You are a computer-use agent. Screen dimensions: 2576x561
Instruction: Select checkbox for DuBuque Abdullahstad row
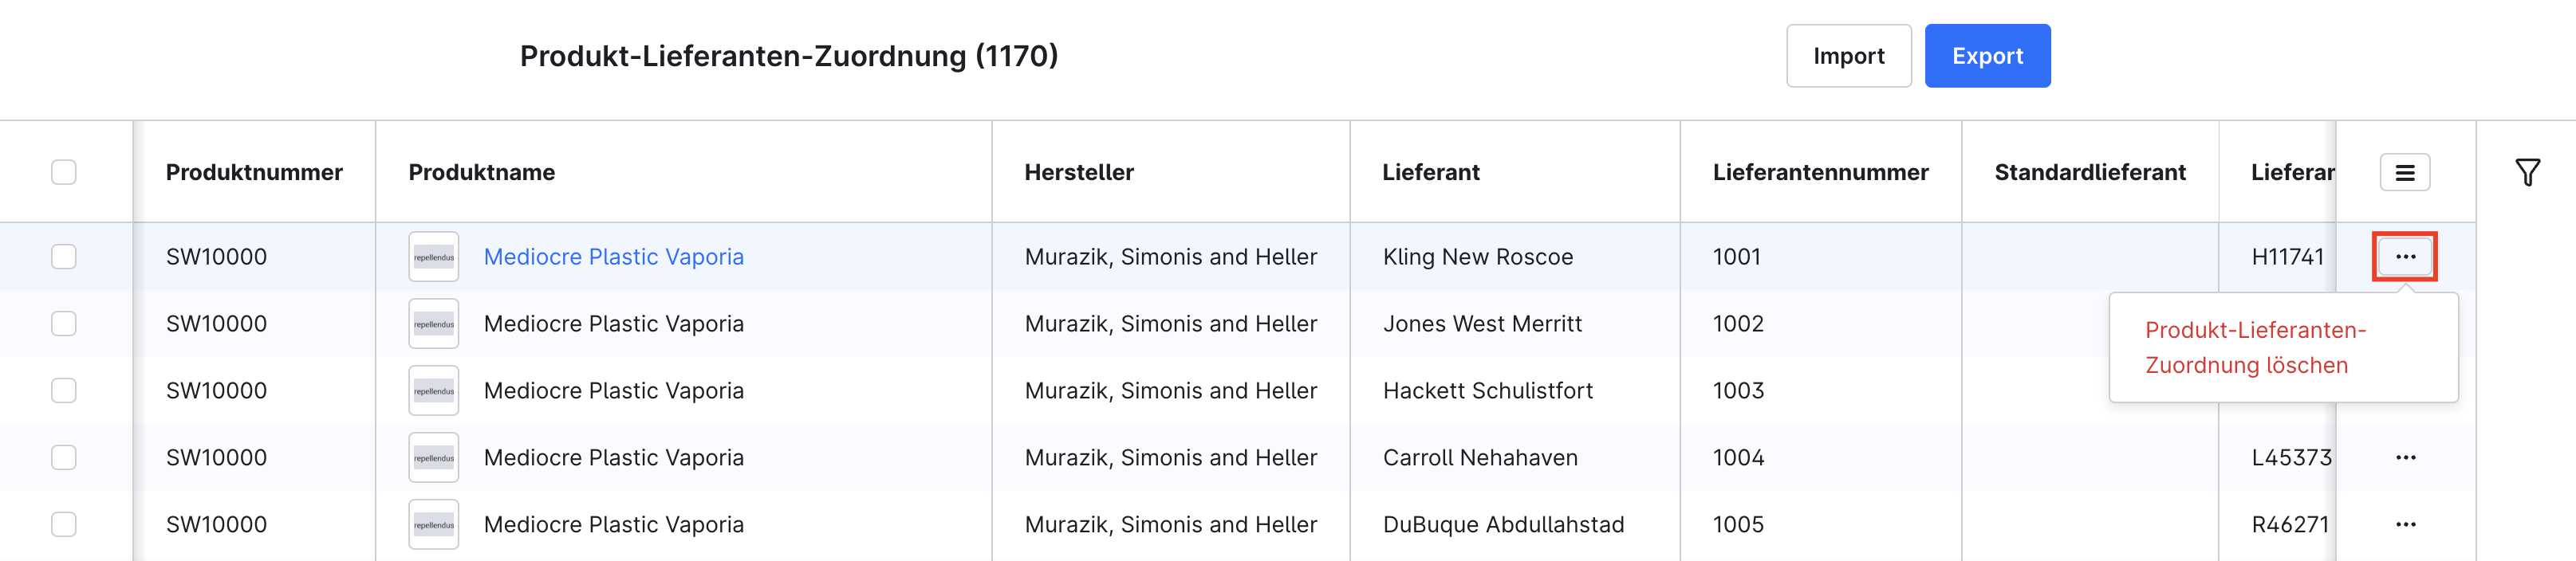tap(64, 525)
